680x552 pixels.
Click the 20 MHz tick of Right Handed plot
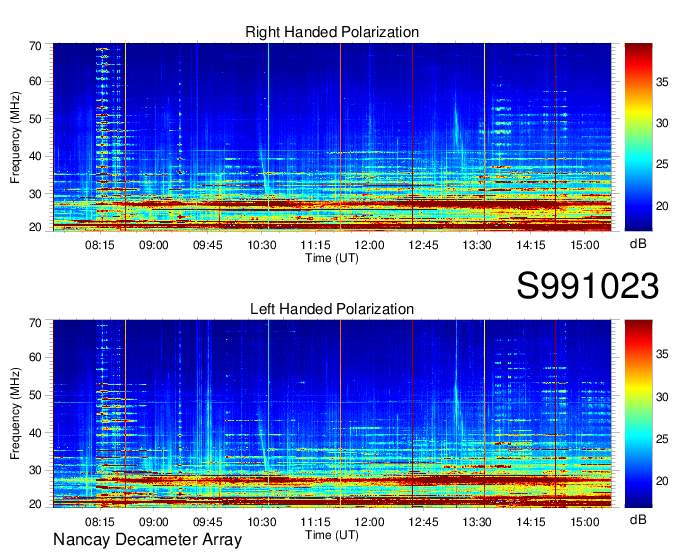click(35, 227)
